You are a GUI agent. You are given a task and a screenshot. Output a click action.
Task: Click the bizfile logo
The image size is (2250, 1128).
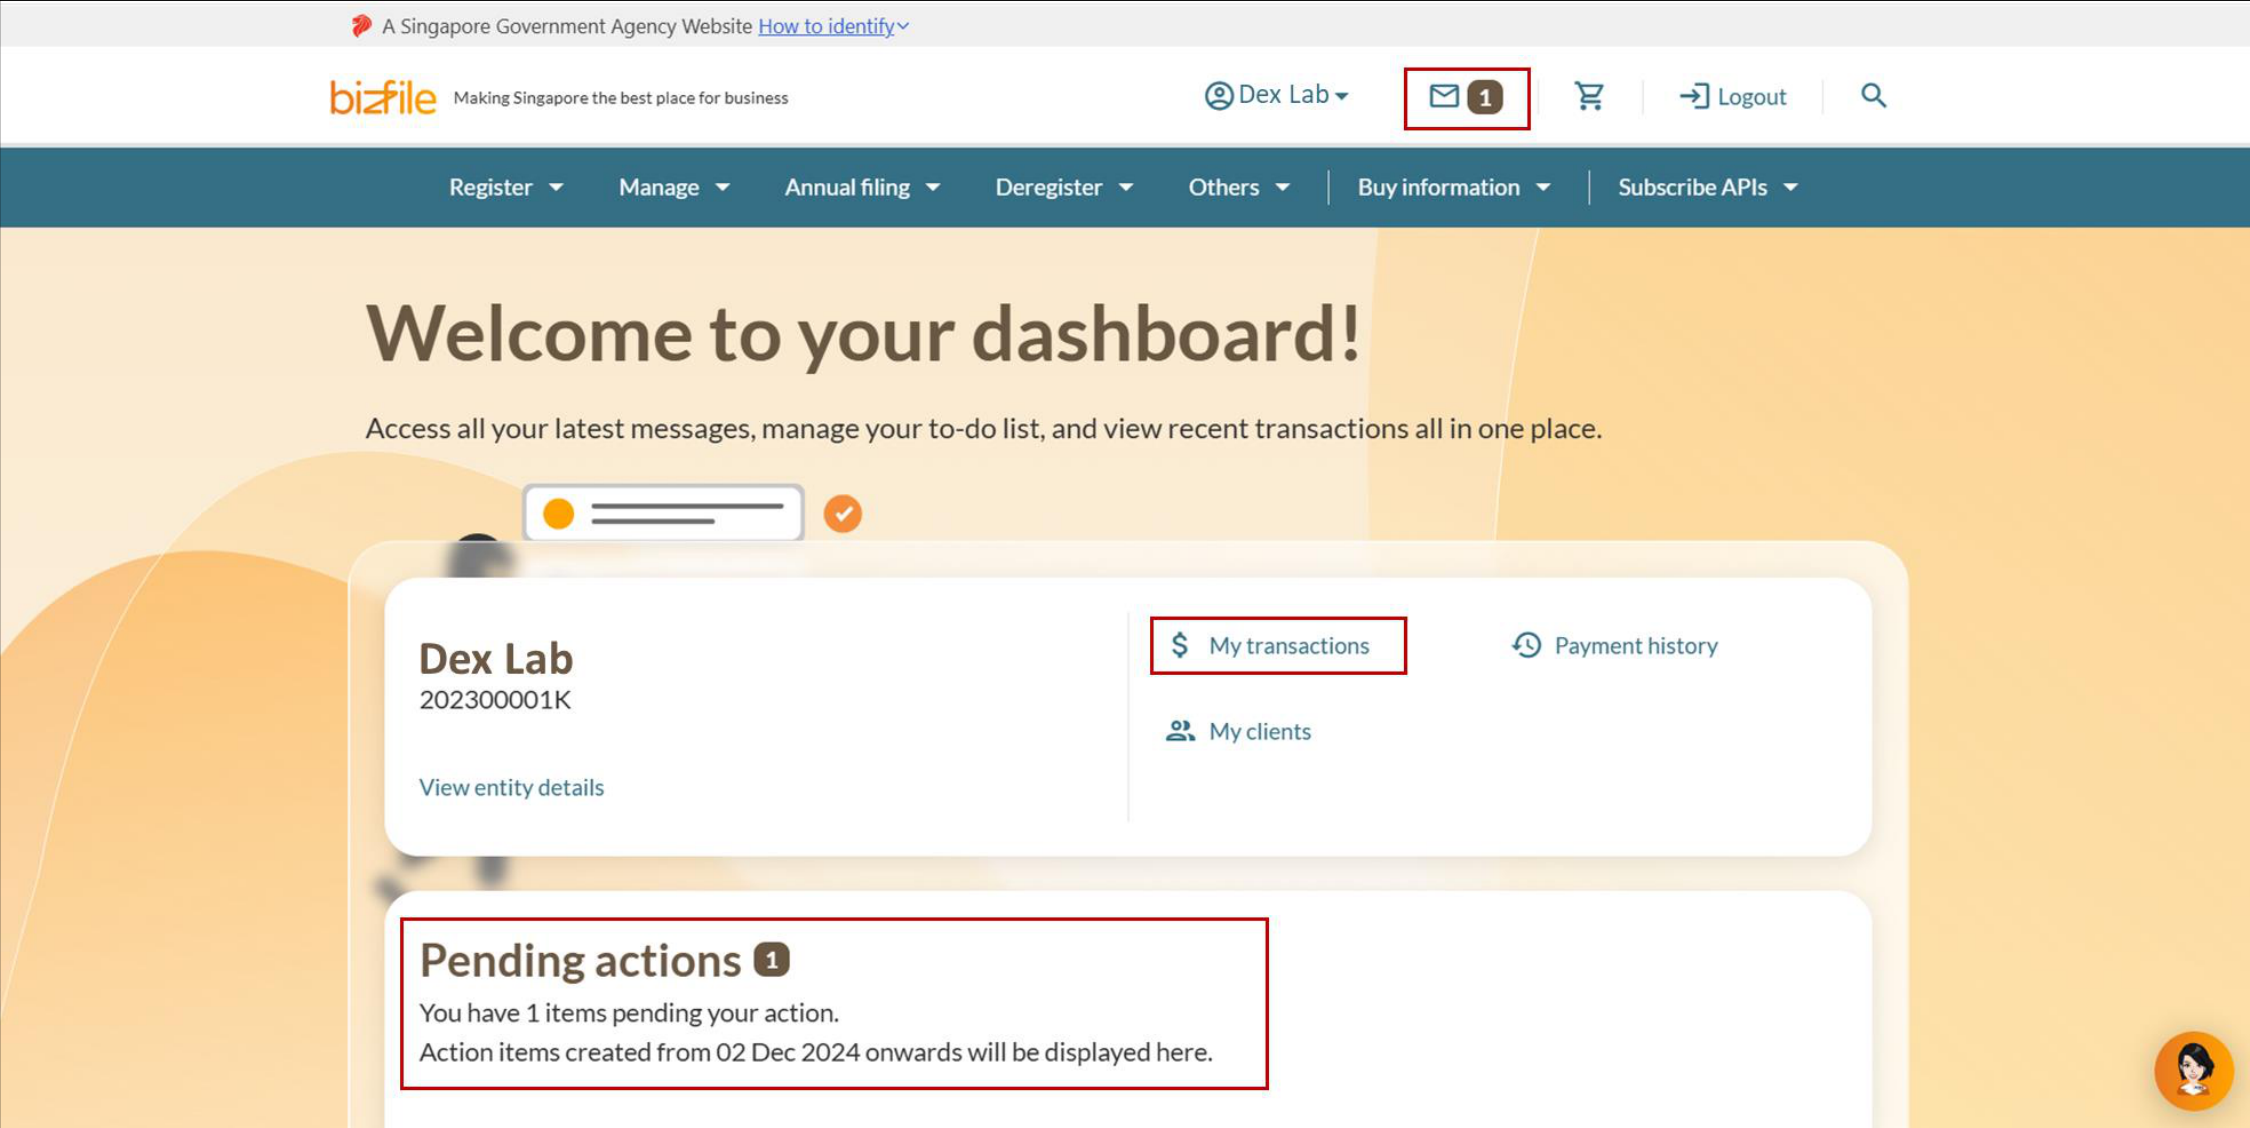(383, 97)
